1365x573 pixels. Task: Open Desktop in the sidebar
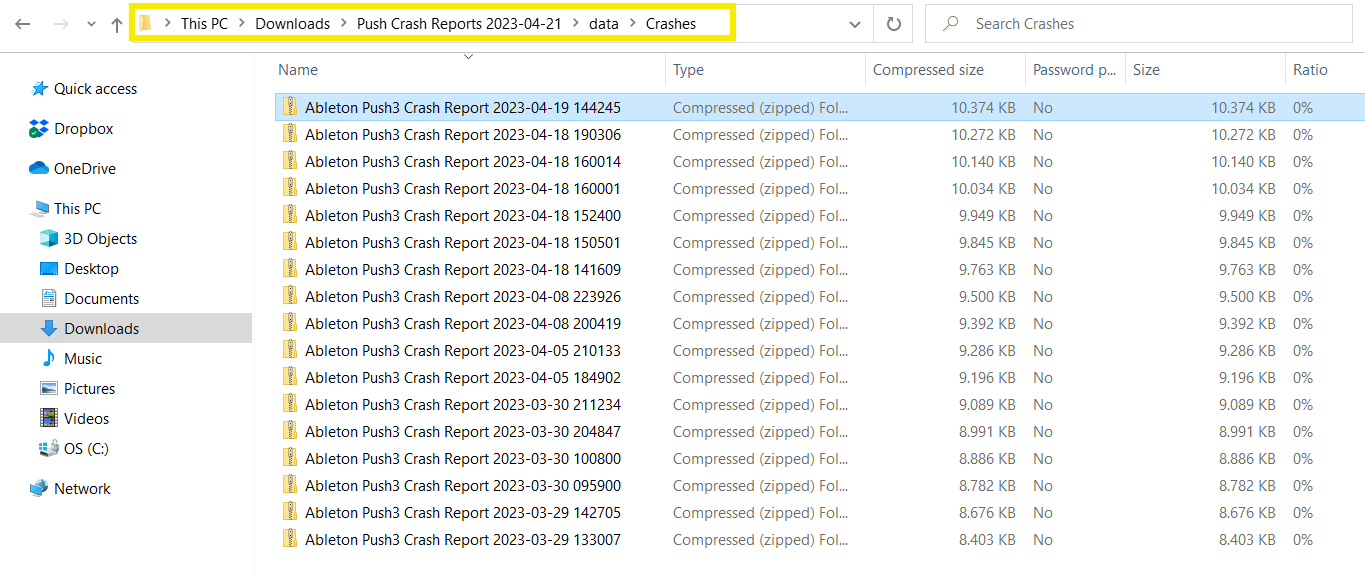[91, 269]
